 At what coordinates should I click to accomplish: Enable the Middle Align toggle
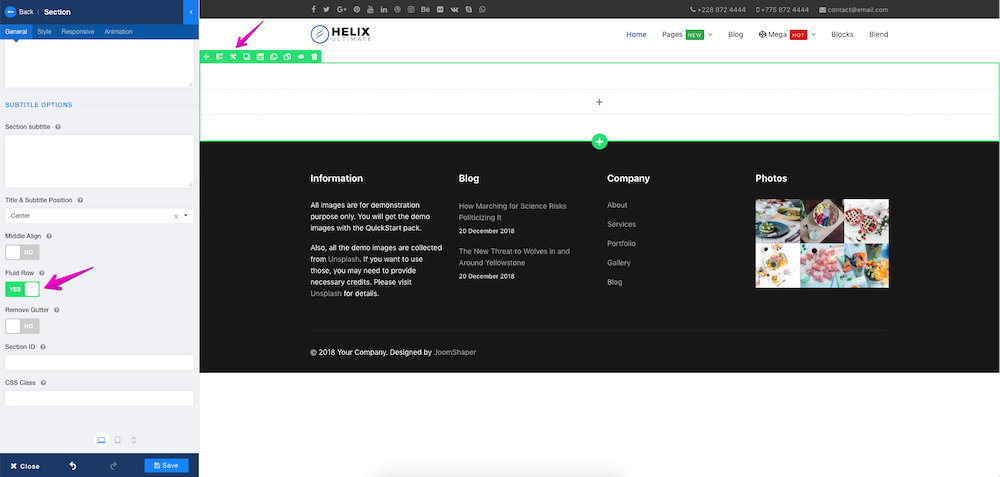click(x=22, y=253)
